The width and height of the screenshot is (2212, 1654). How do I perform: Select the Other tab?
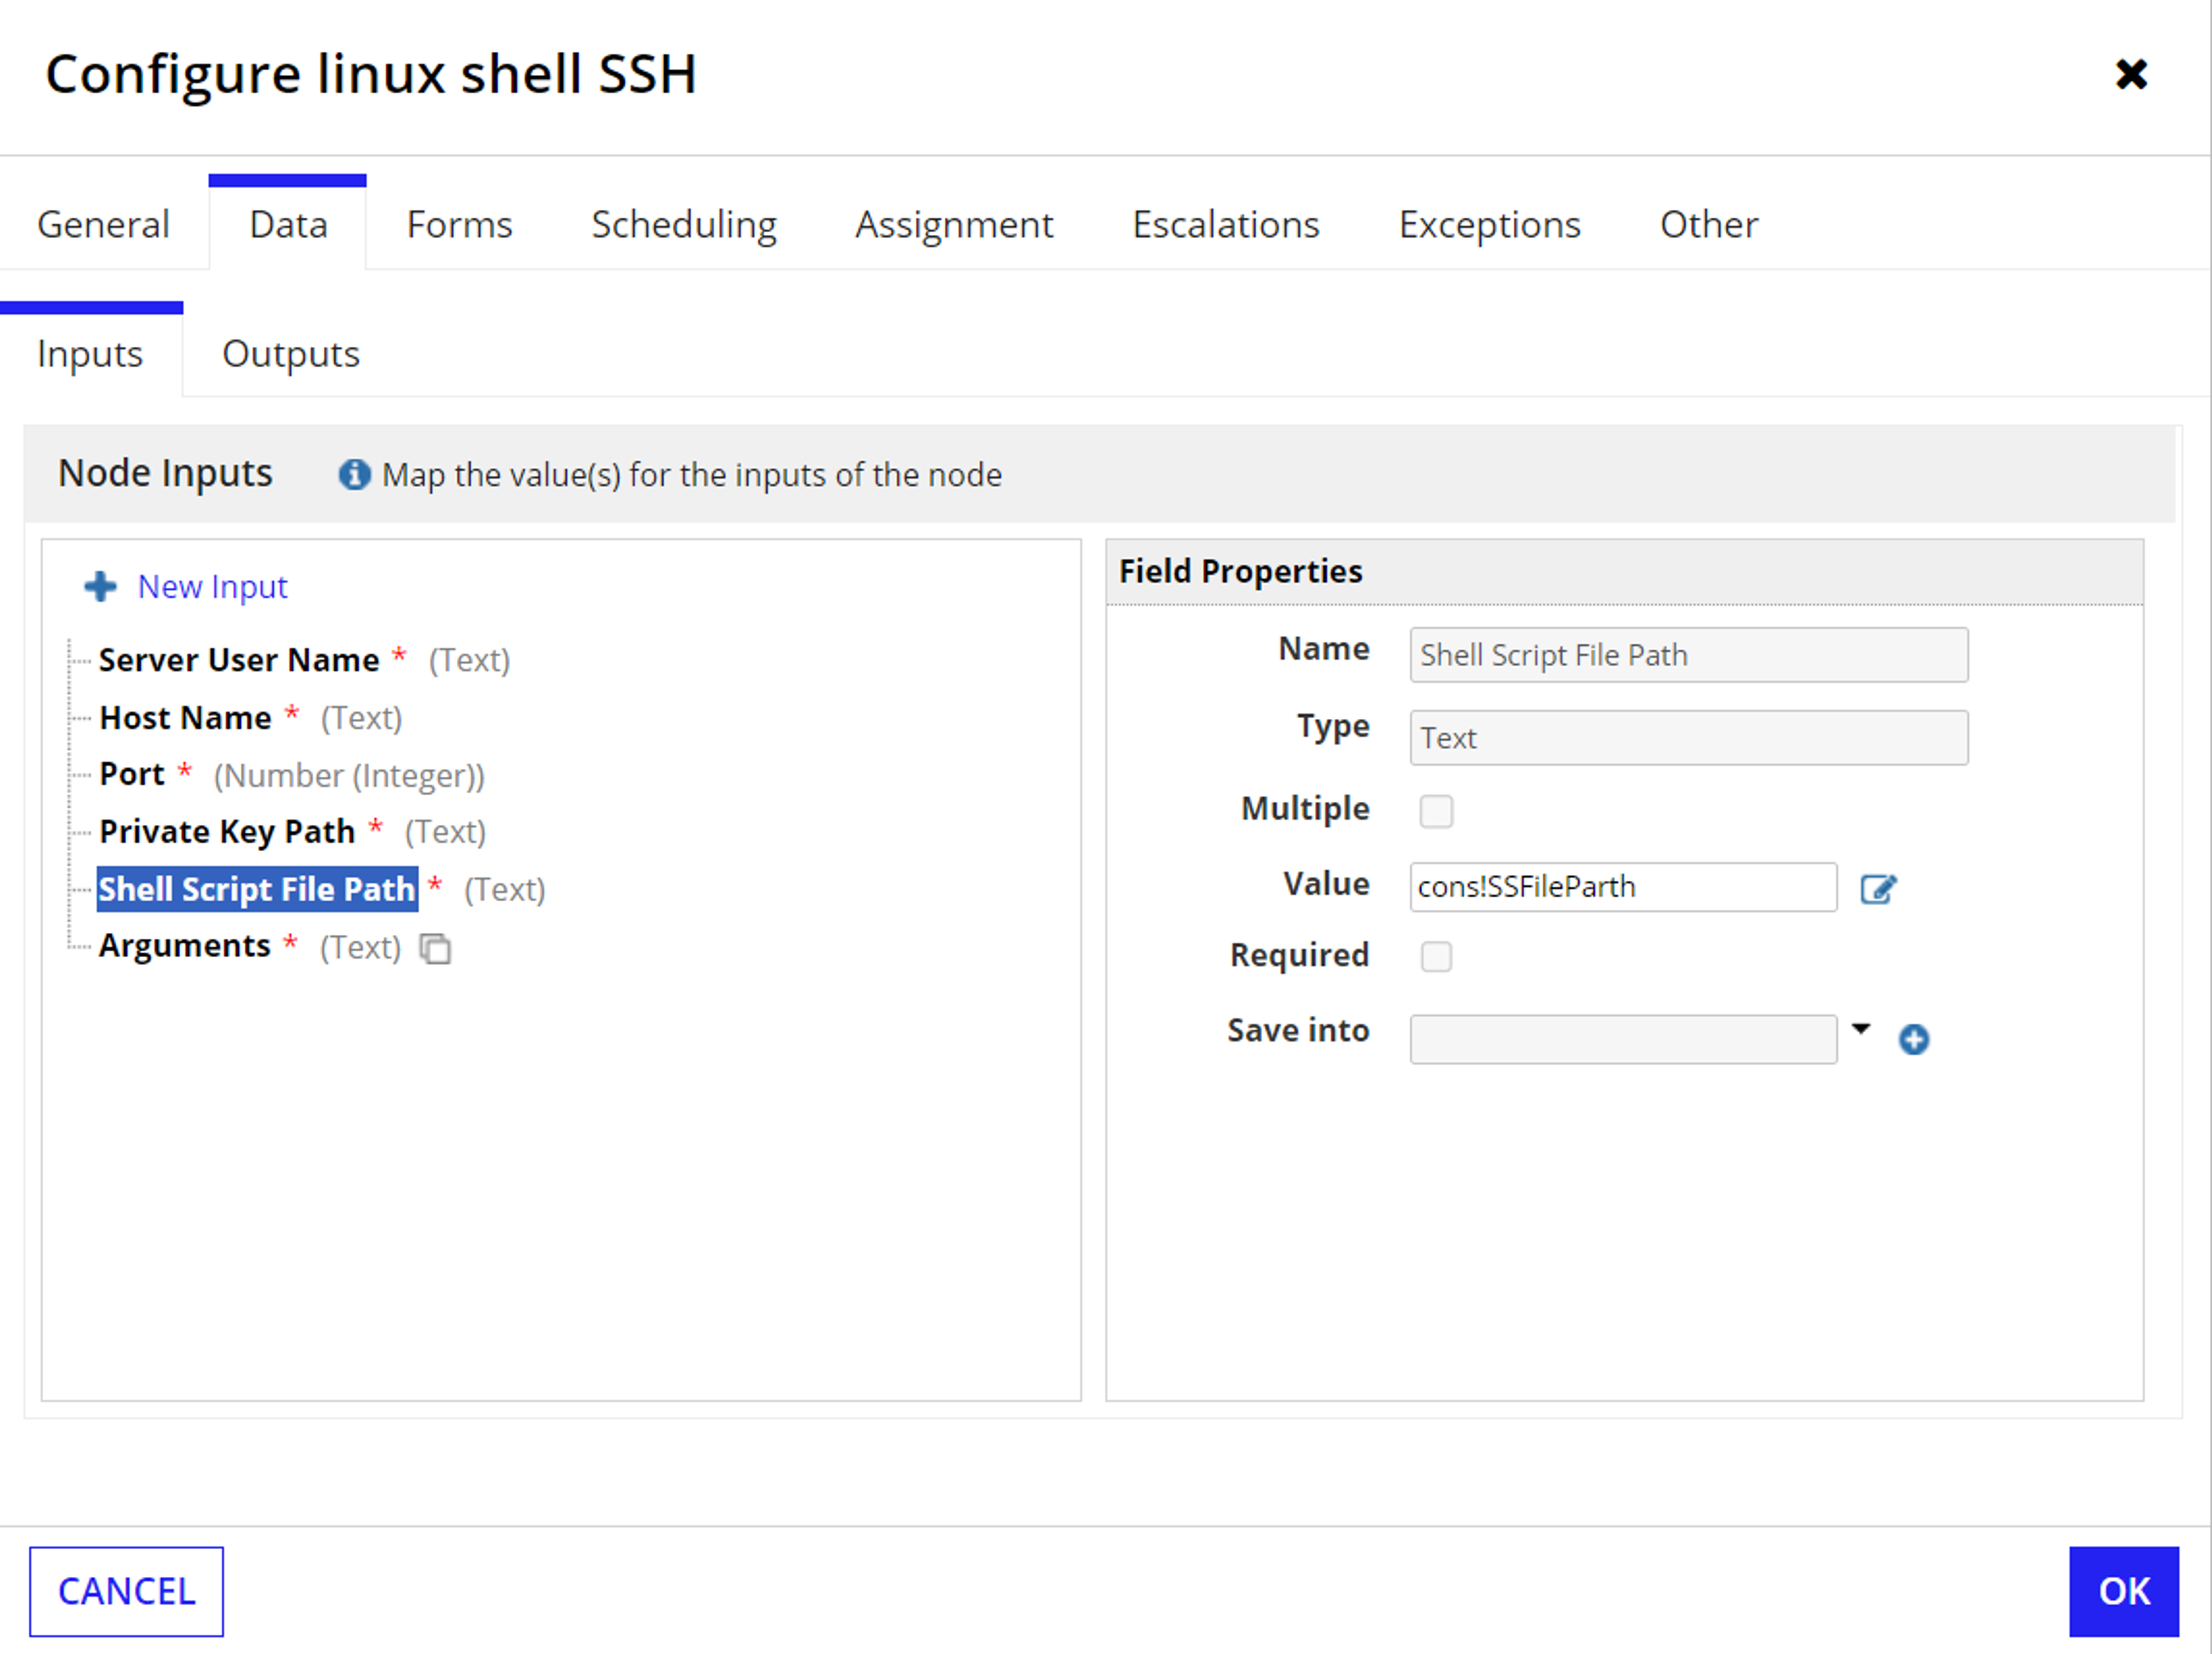pyautogui.click(x=1709, y=224)
